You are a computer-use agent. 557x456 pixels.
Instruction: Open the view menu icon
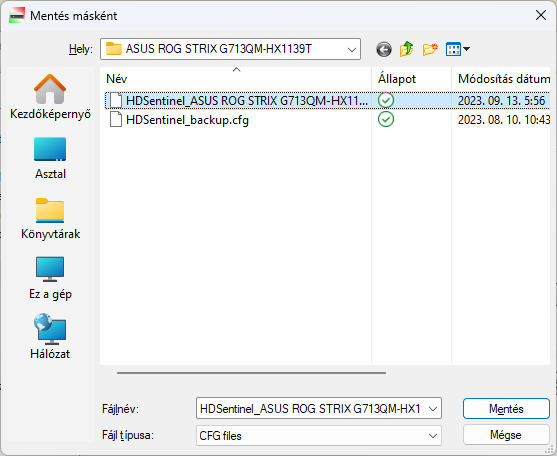coord(458,49)
